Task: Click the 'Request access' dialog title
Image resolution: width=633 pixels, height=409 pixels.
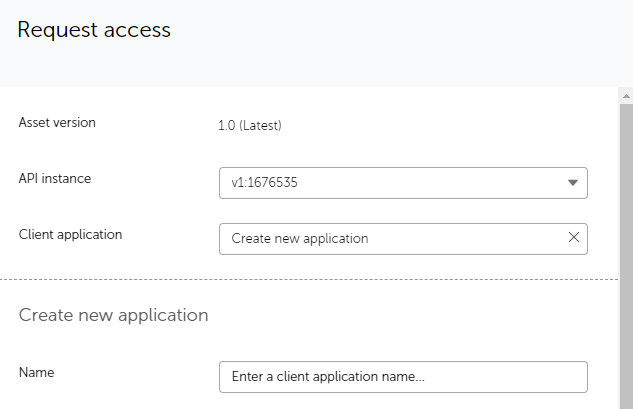Action: click(x=94, y=30)
